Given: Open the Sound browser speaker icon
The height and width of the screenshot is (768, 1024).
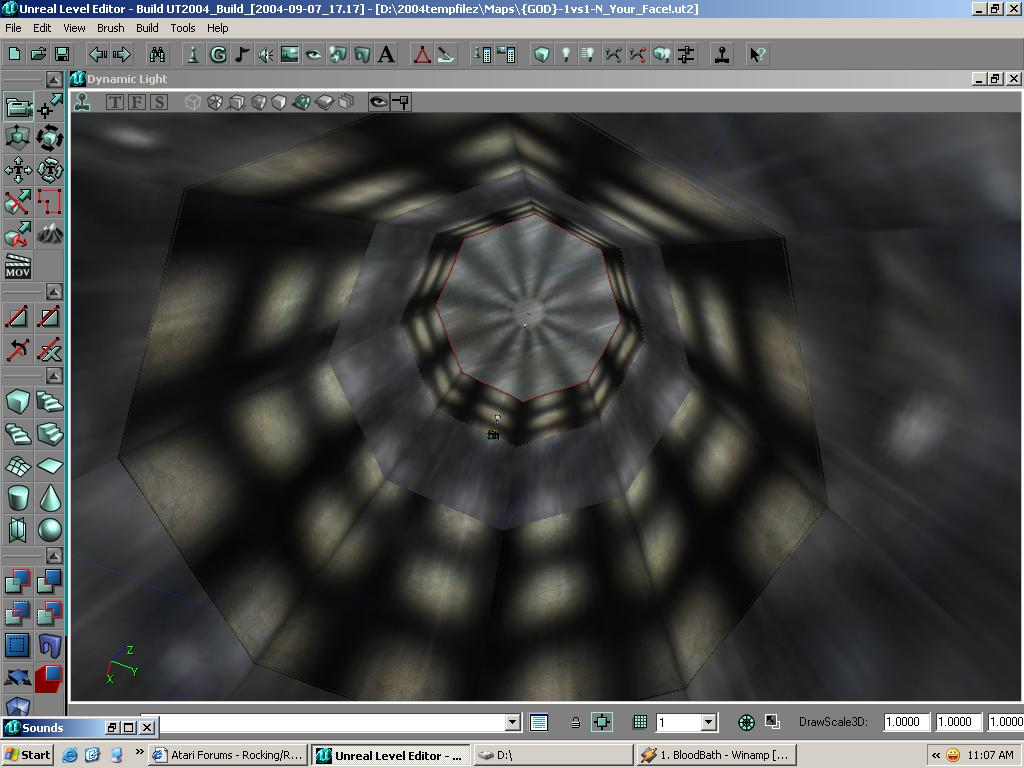Looking at the screenshot, I should click(x=267, y=55).
